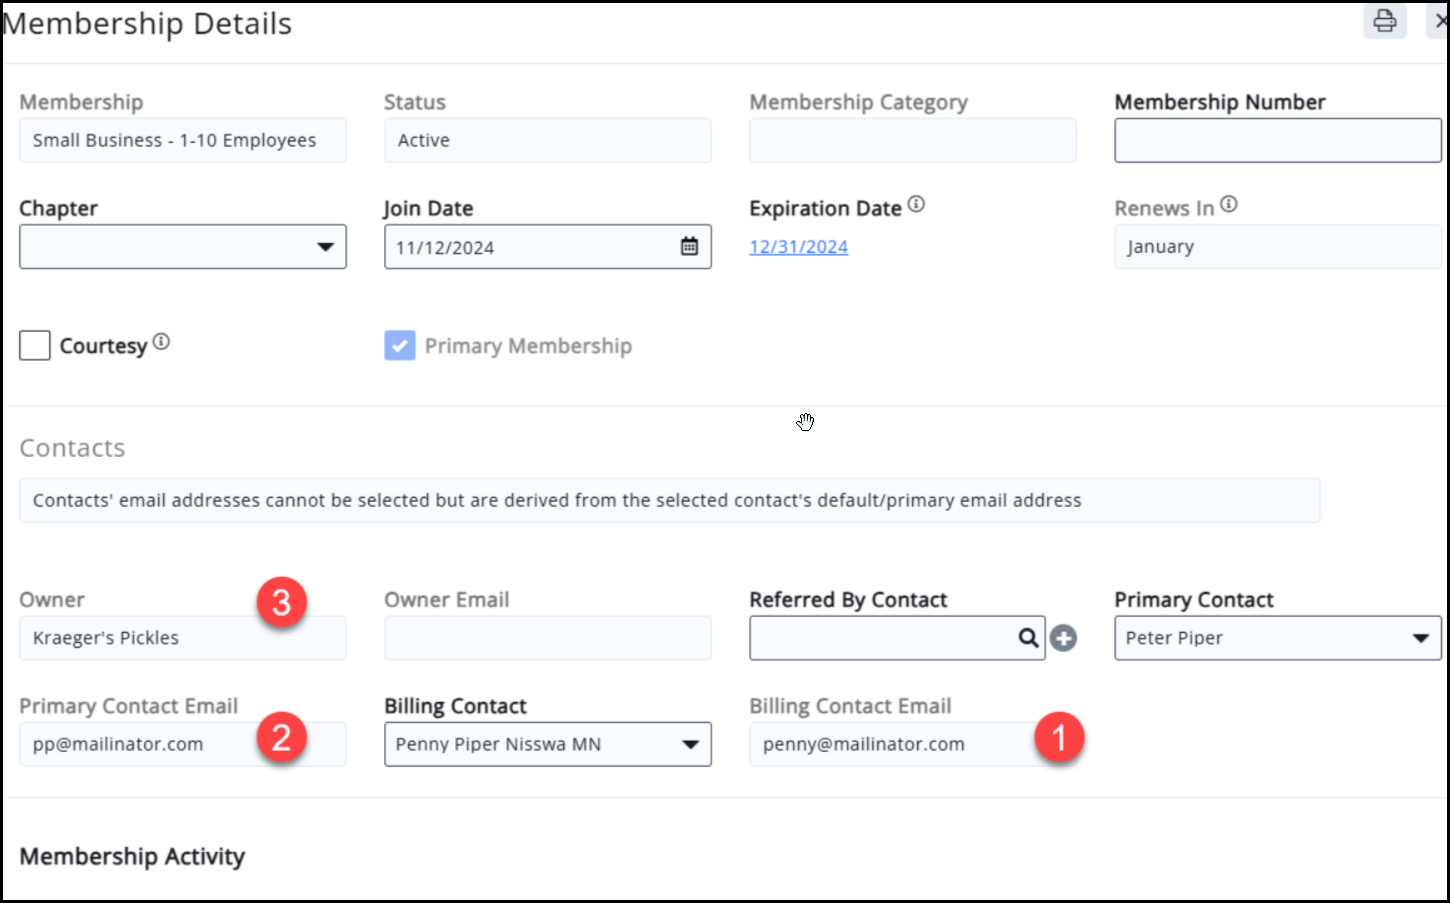Click the Expiration Date info icon
1450x903 pixels.
tap(916, 205)
